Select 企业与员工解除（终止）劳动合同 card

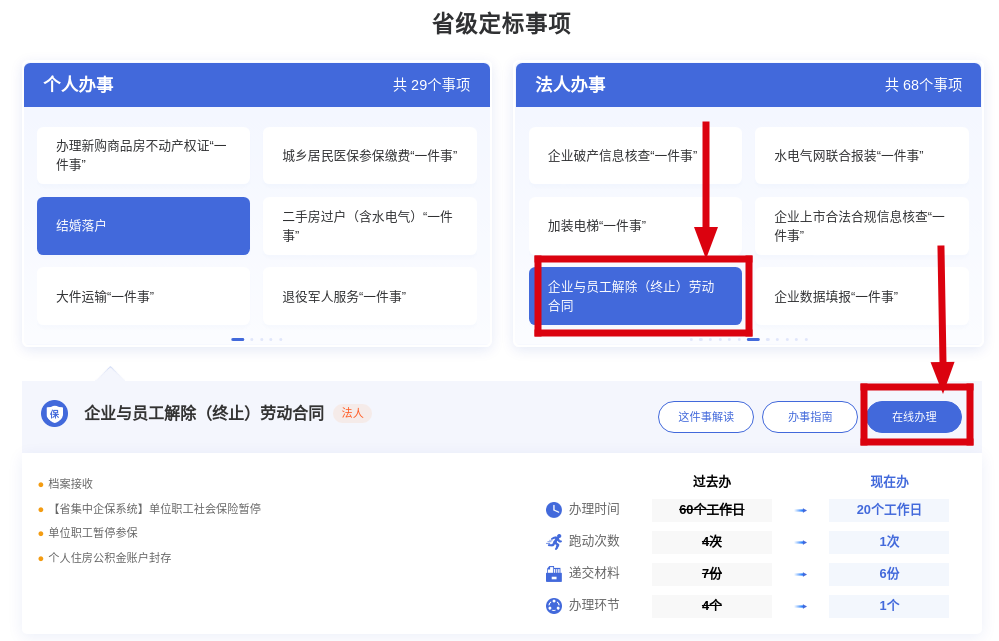click(x=635, y=296)
